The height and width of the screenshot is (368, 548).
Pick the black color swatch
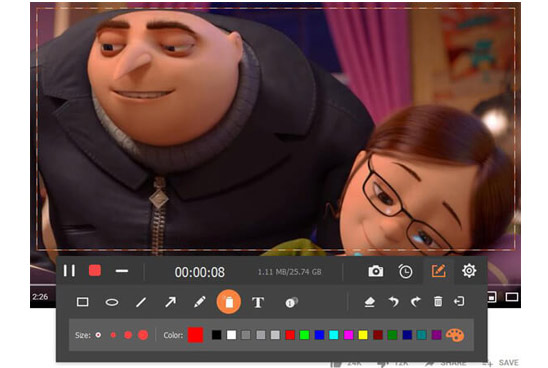coord(217,335)
